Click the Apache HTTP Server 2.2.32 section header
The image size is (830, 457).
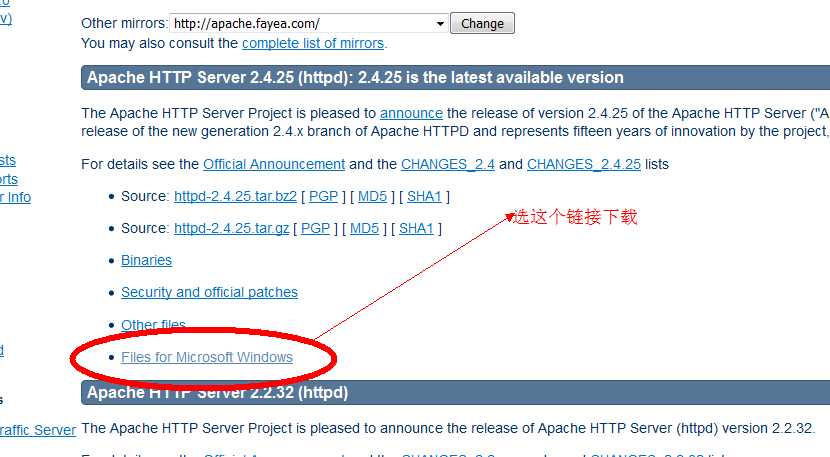[x=455, y=392]
